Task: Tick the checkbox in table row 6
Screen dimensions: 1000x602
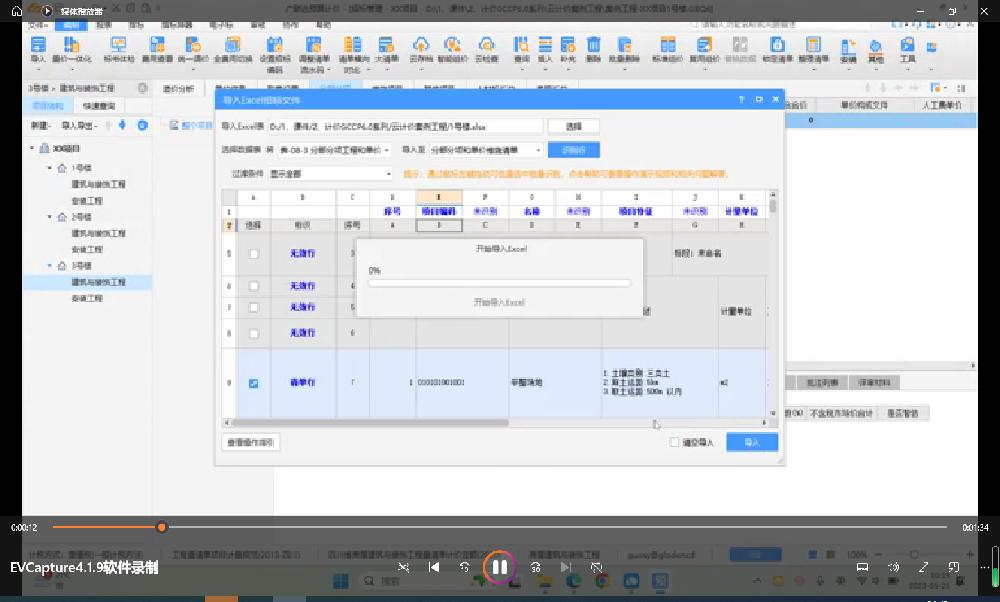Action: tap(254, 286)
